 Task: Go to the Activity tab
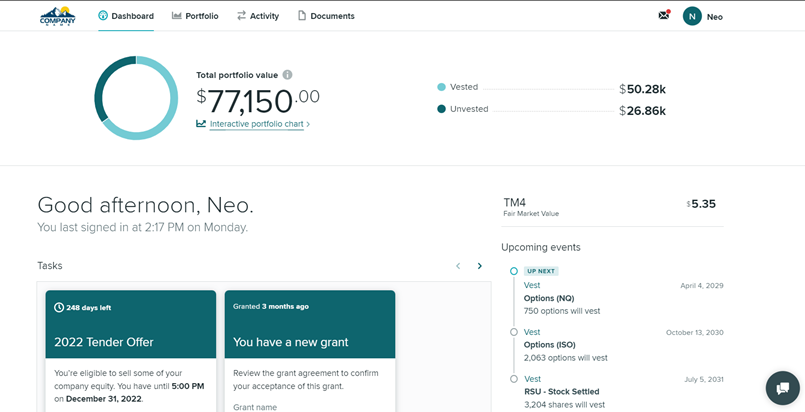coord(258,16)
